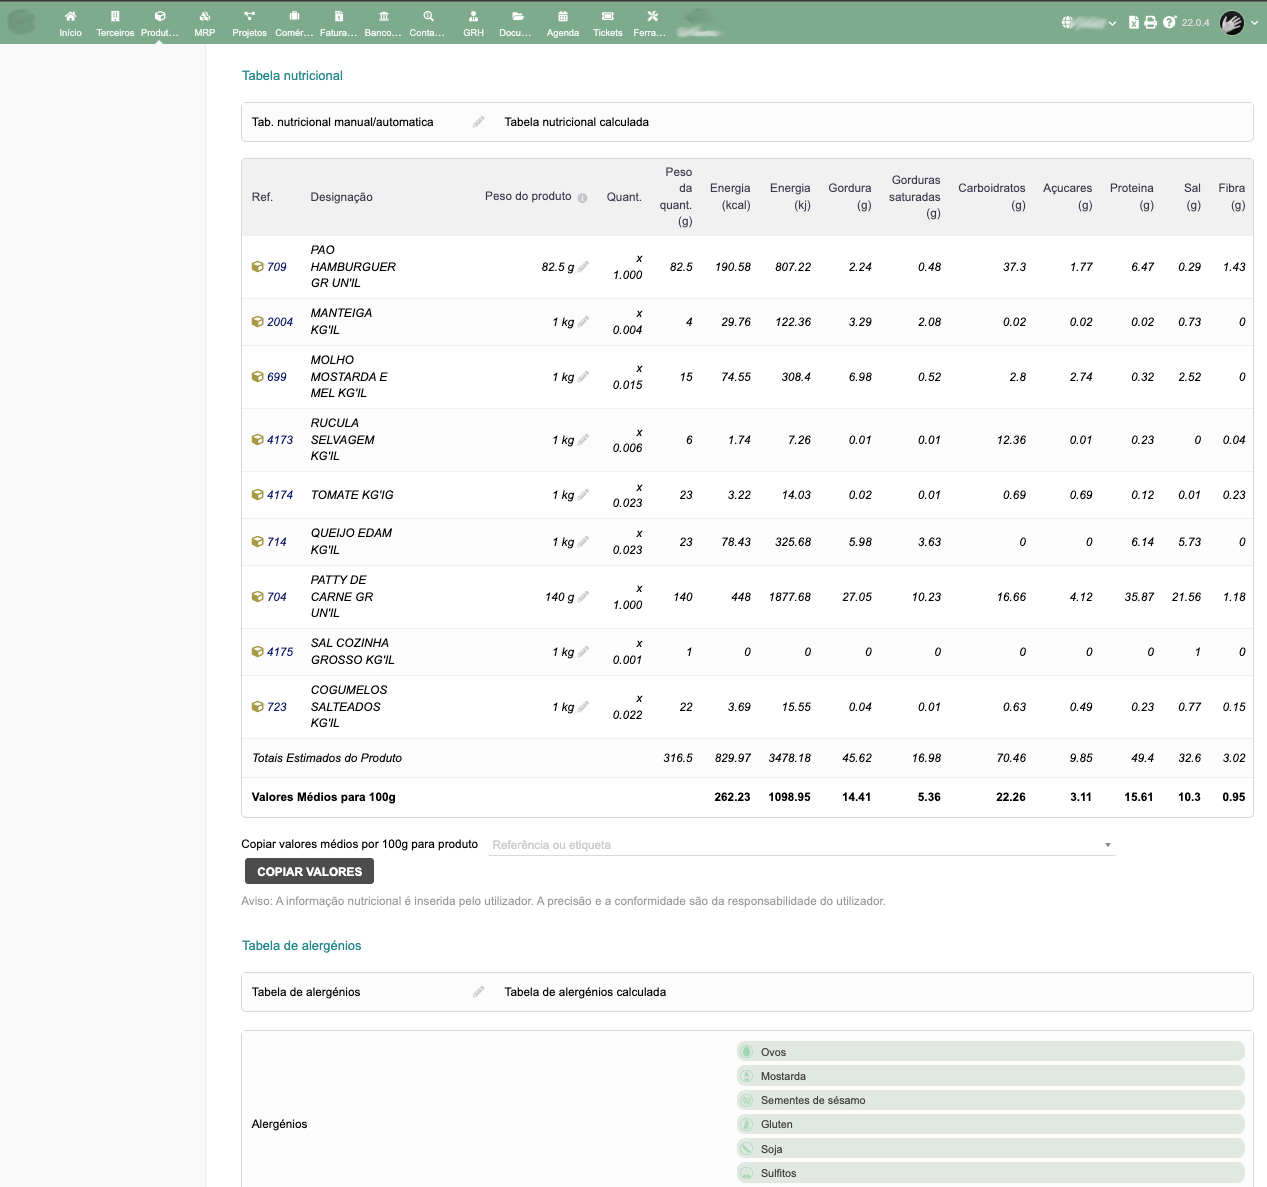Viewport: 1267px width, 1187px height.
Task: Open the help question mark icon
Action: (x=1169, y=22)
